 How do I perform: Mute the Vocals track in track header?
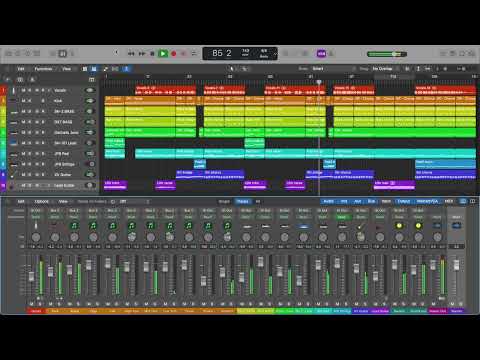pos(23,90)
